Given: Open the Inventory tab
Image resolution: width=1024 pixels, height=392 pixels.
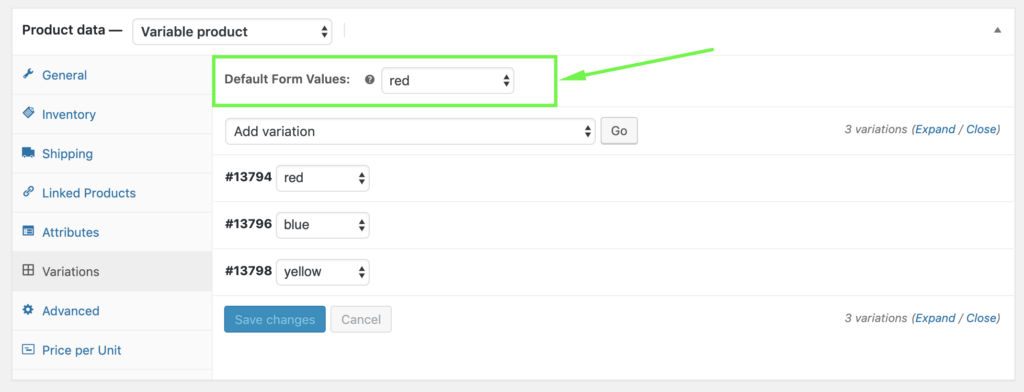Looking at the screenshot, I should [69, 114].
